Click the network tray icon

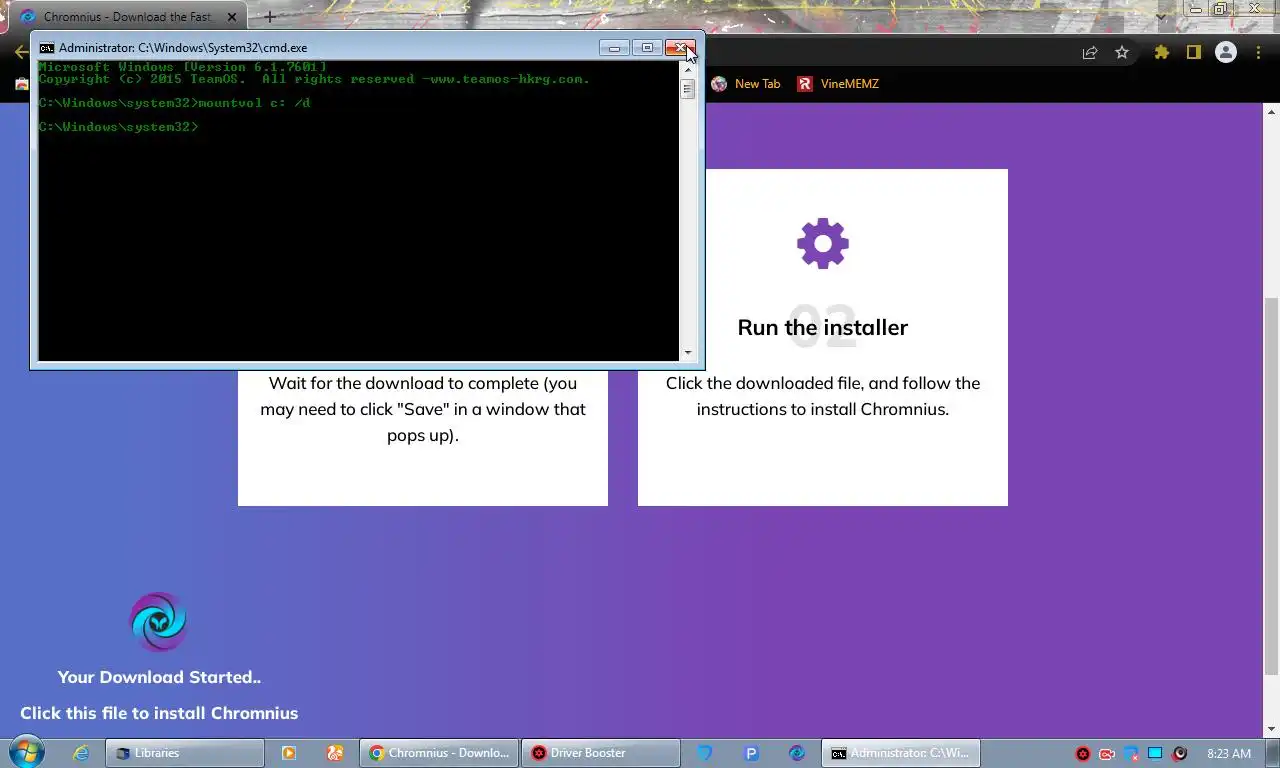(x=1131, y=754)
